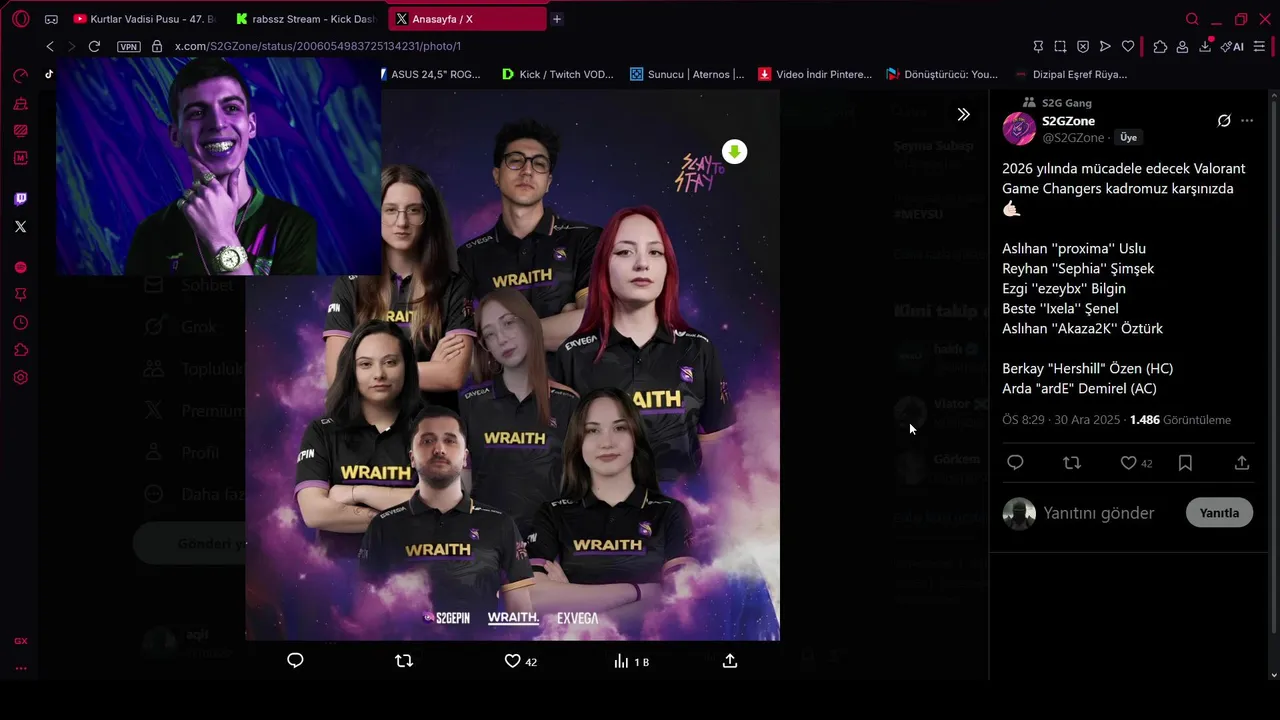This screenshot has height=720, width=1280.
Task: Open the extensions cube icon in toolbar
Action: (1160, 46)
